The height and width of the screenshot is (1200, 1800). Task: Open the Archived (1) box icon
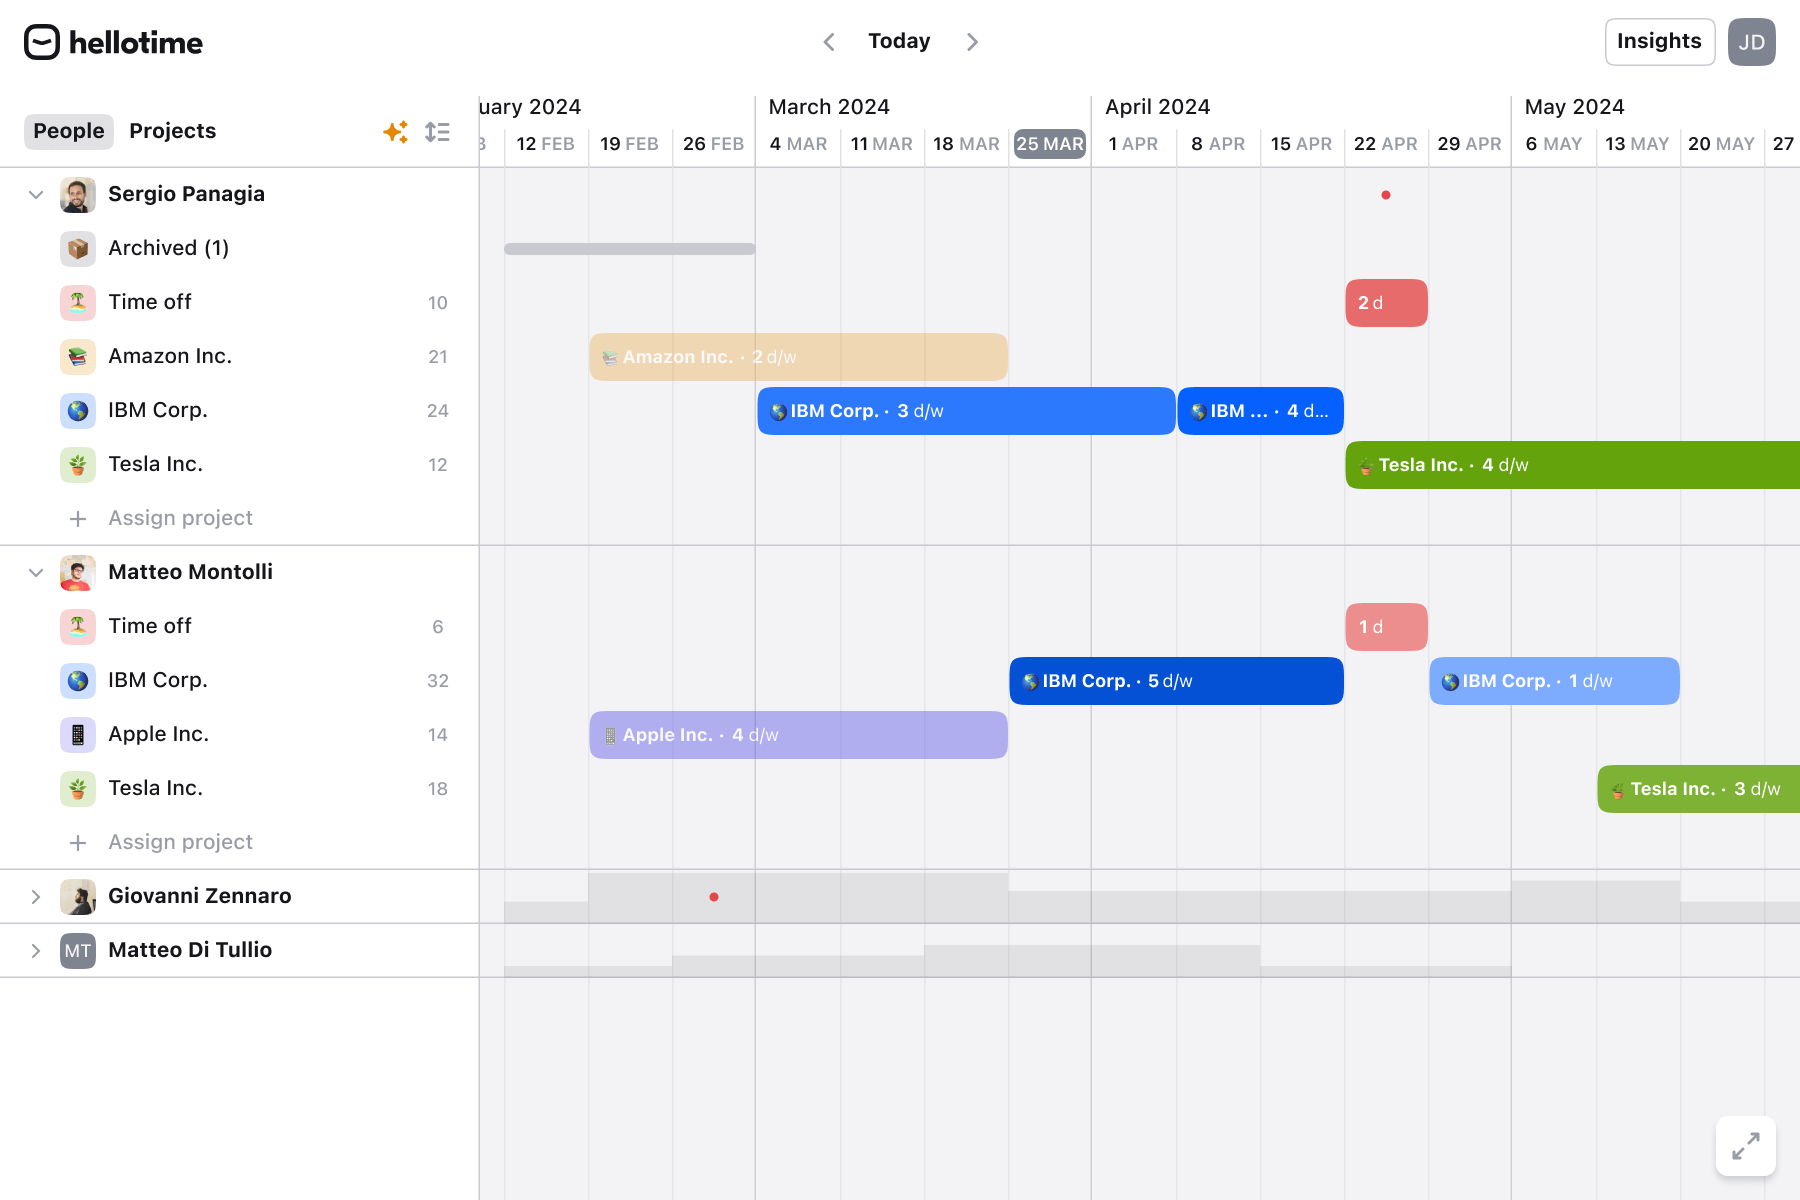tap(78, 248)
